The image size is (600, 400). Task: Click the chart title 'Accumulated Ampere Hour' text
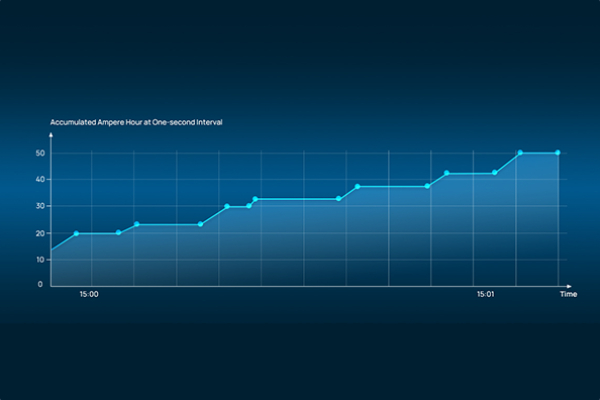tap(96, 122)
